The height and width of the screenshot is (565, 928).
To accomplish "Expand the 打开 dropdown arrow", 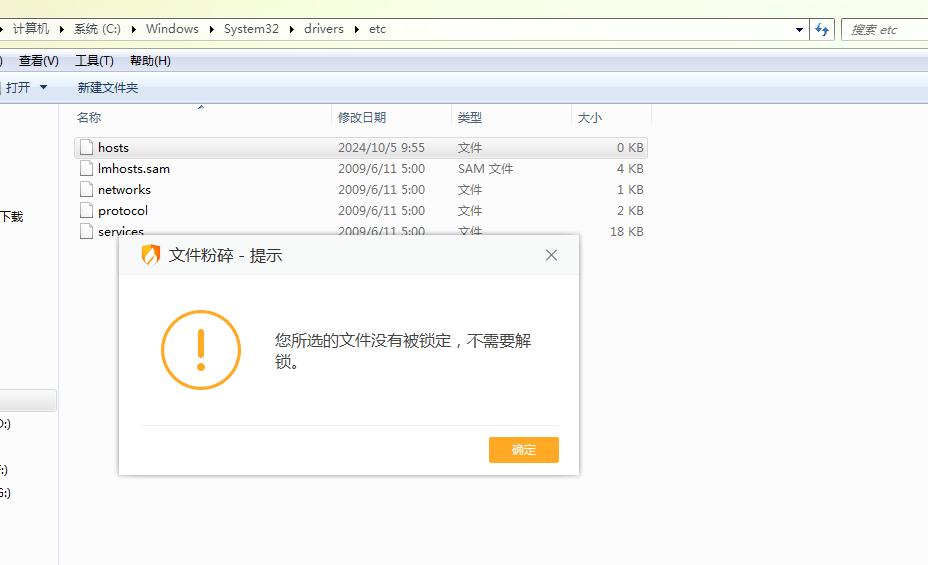I will point(43,88).
